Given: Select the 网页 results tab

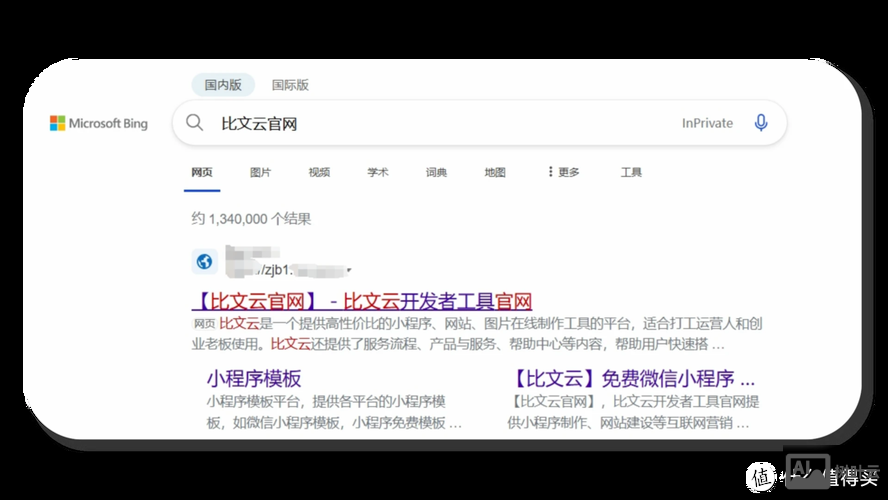Looking at the screenshot, I should (x=202, y=172).
